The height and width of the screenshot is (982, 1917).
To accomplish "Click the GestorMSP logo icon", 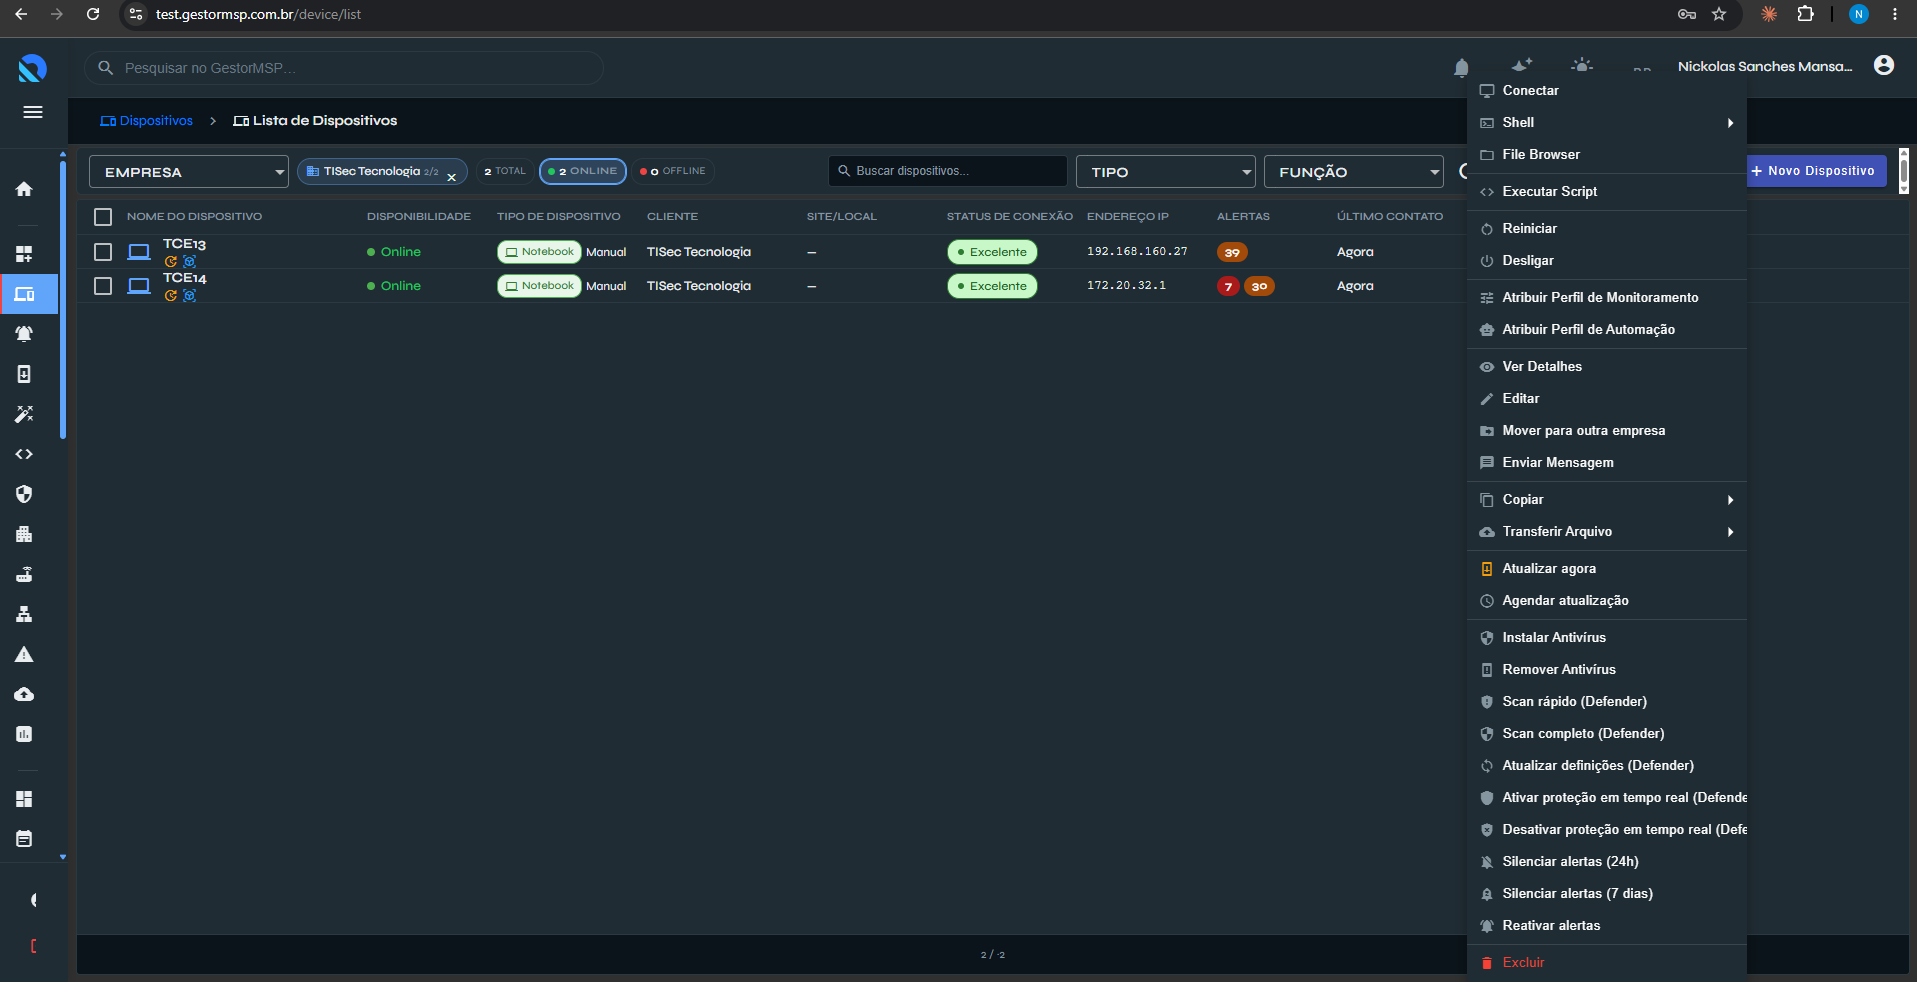I will [x=32, y=68].
